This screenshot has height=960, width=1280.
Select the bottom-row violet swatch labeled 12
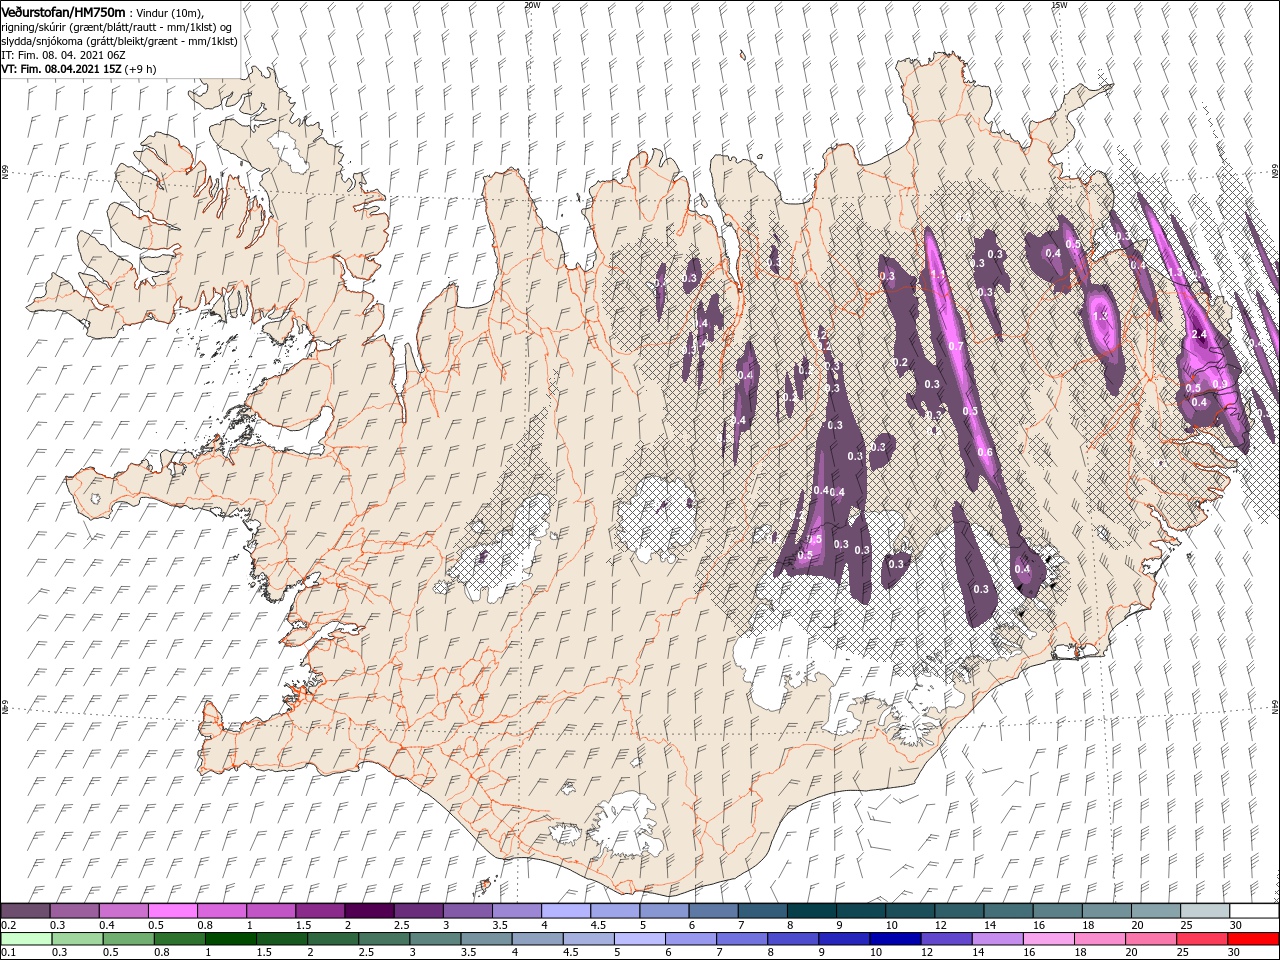pos(946,939)
